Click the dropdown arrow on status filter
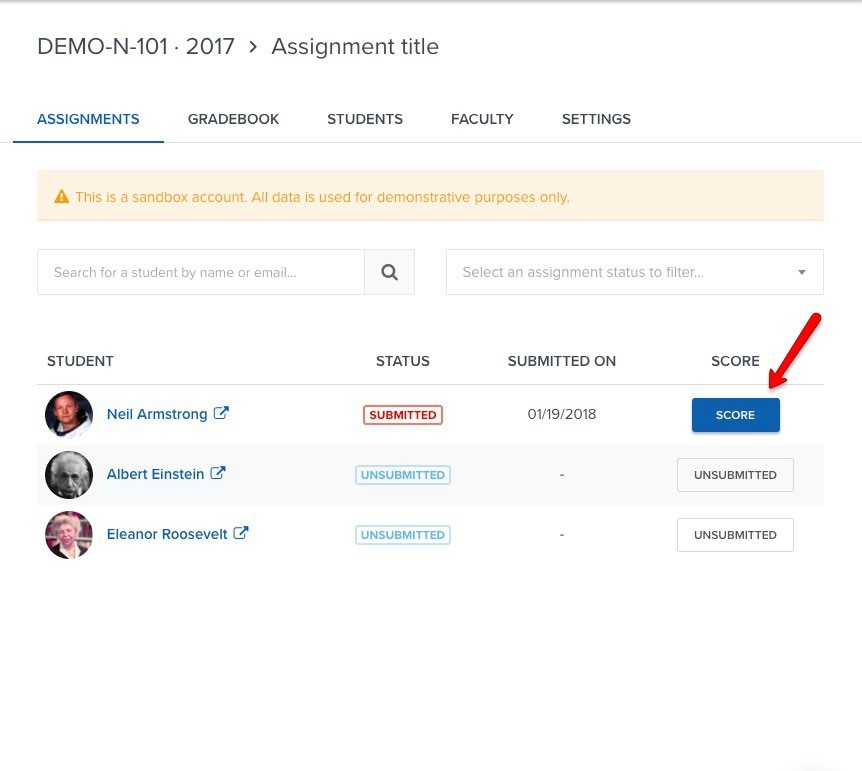 click(802, 272)
